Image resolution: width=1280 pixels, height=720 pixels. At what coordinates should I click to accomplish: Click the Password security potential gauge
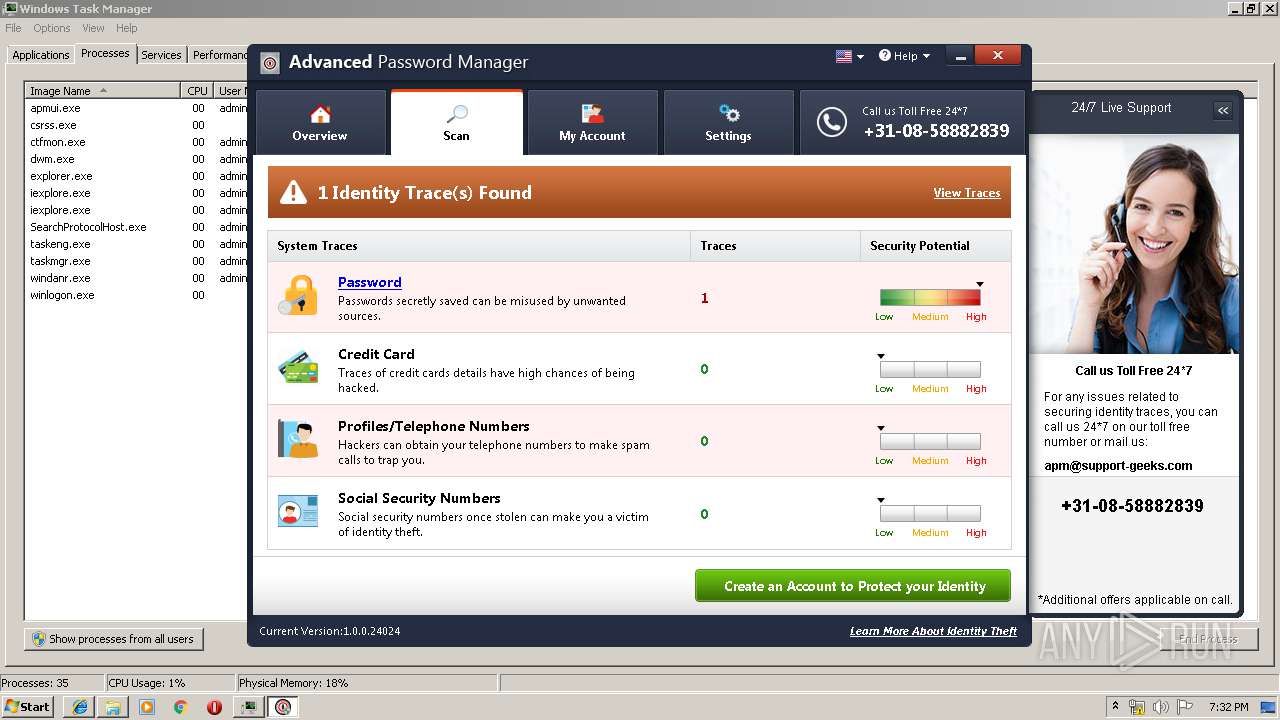coord(930,297)
